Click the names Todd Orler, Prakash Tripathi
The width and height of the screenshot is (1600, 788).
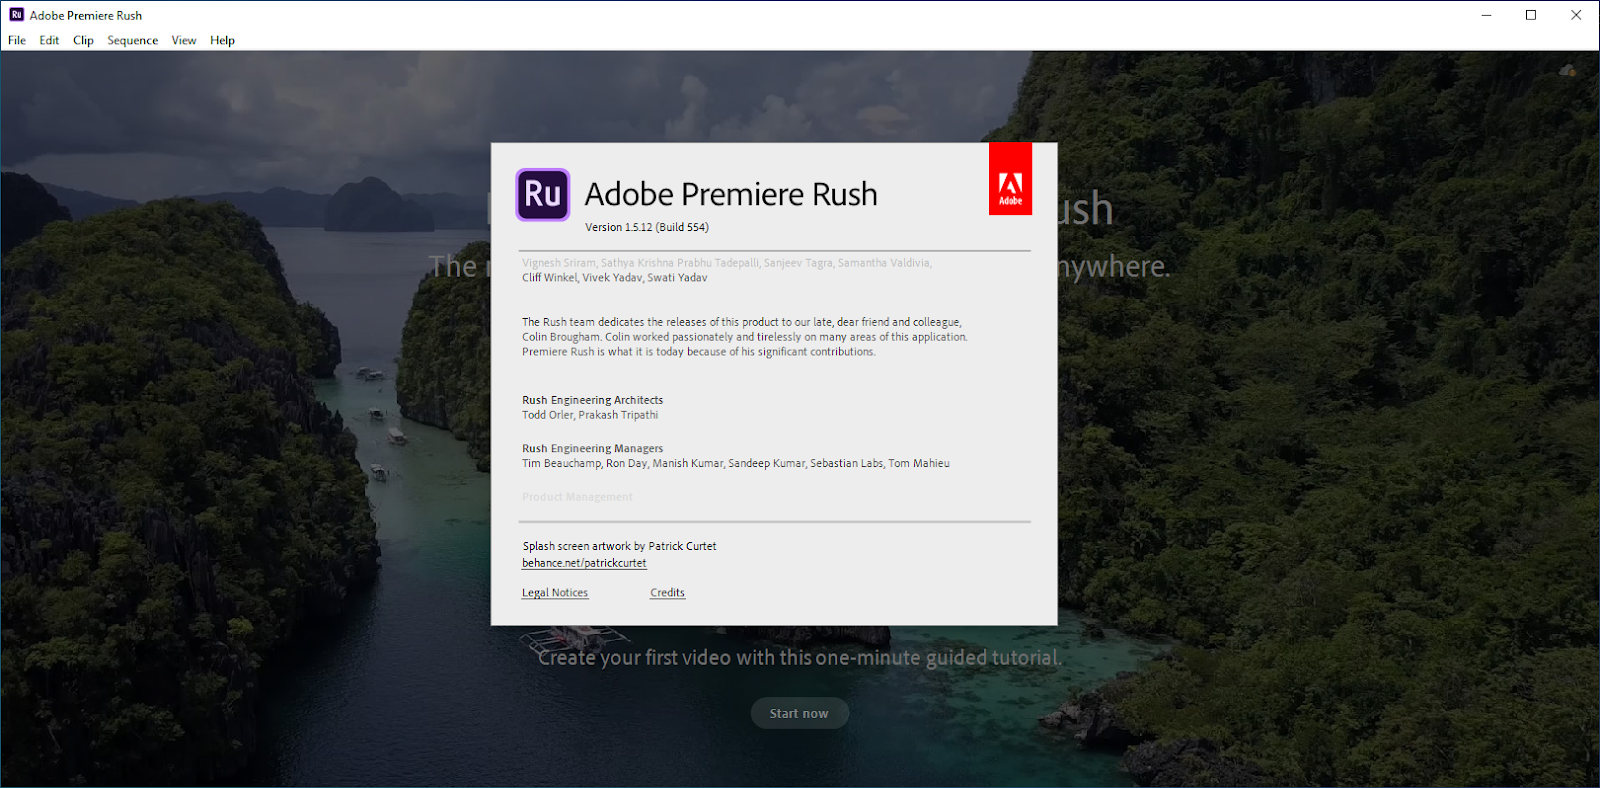(590, 415)
